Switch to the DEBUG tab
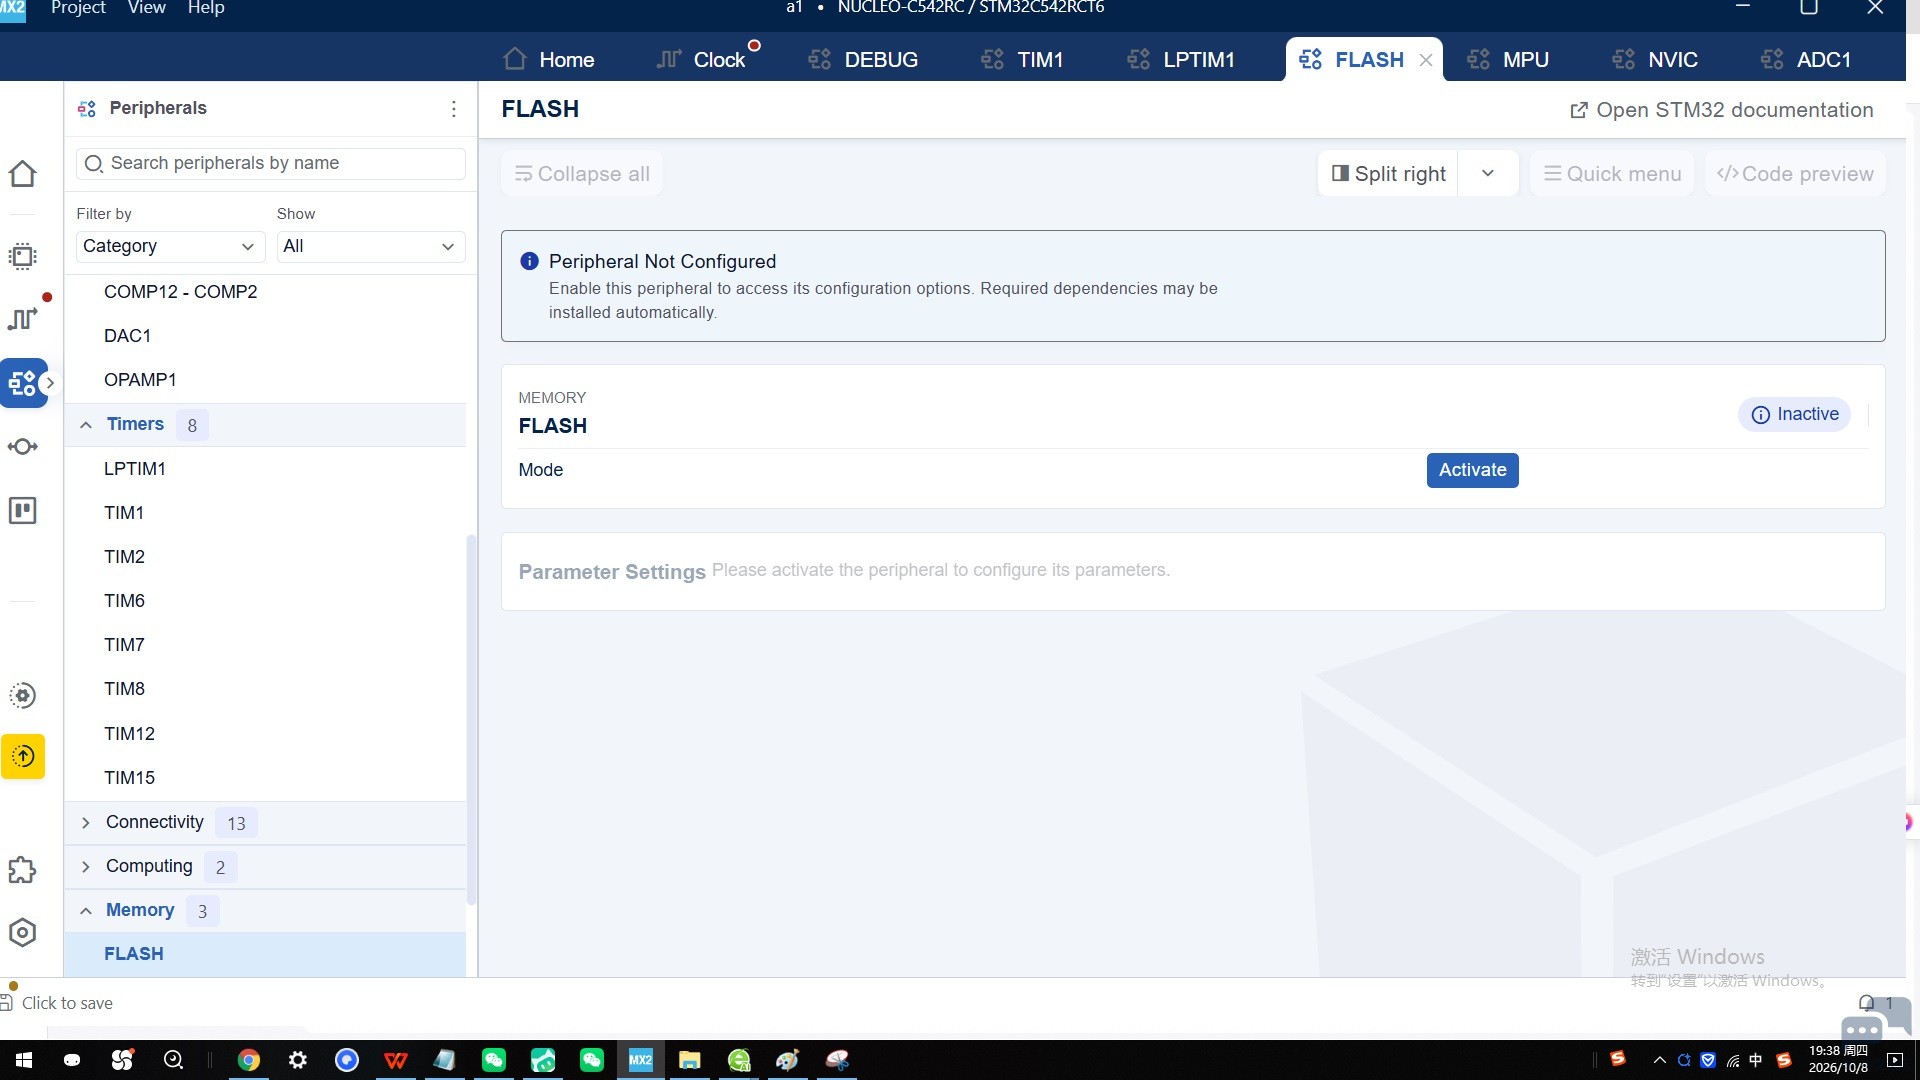 (864, 60)
